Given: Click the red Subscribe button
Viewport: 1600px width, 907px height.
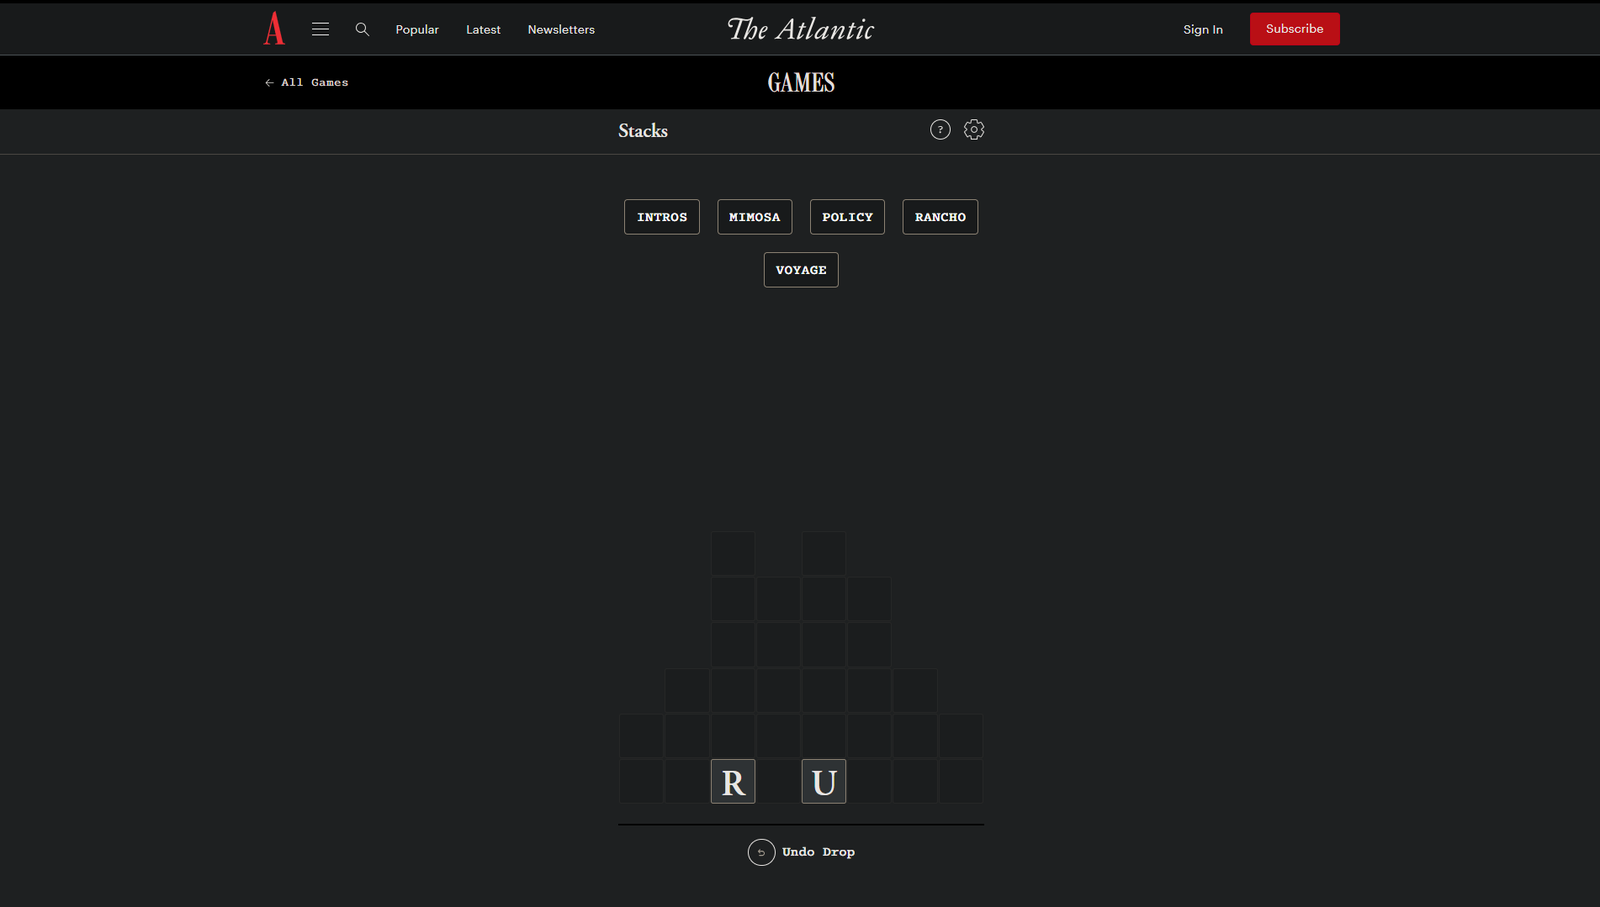Looking at the screenshot, I should tap(1294, 29).
